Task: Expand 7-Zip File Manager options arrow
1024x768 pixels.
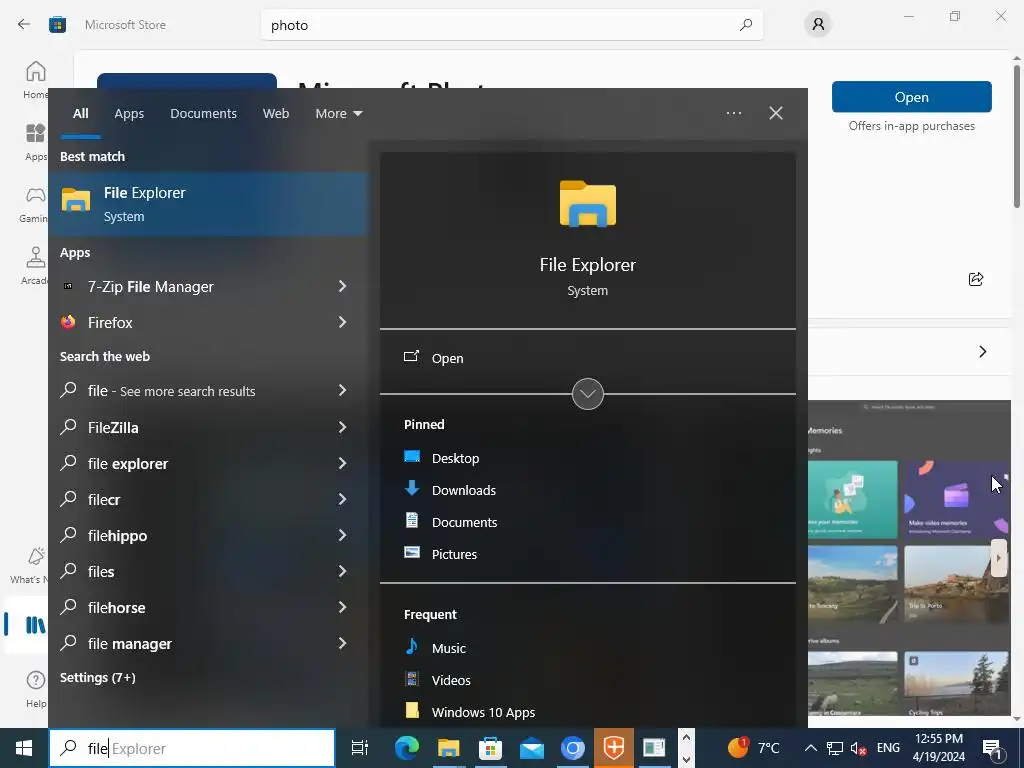Action: click(342, 286)
